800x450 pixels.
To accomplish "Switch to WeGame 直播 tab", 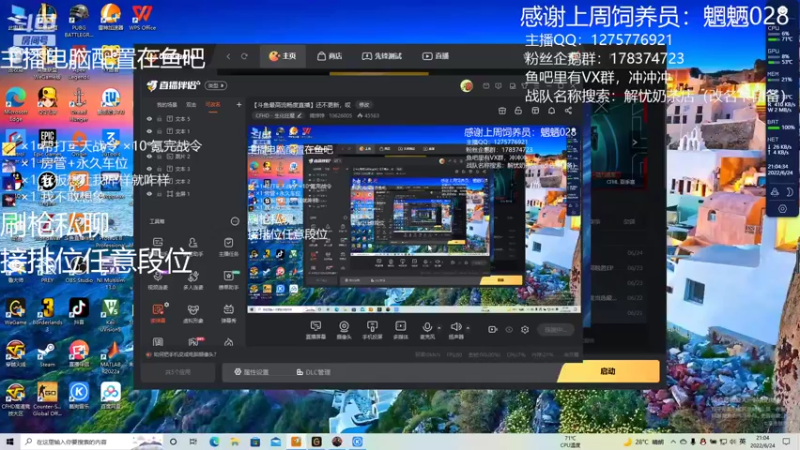I will 436,56.
